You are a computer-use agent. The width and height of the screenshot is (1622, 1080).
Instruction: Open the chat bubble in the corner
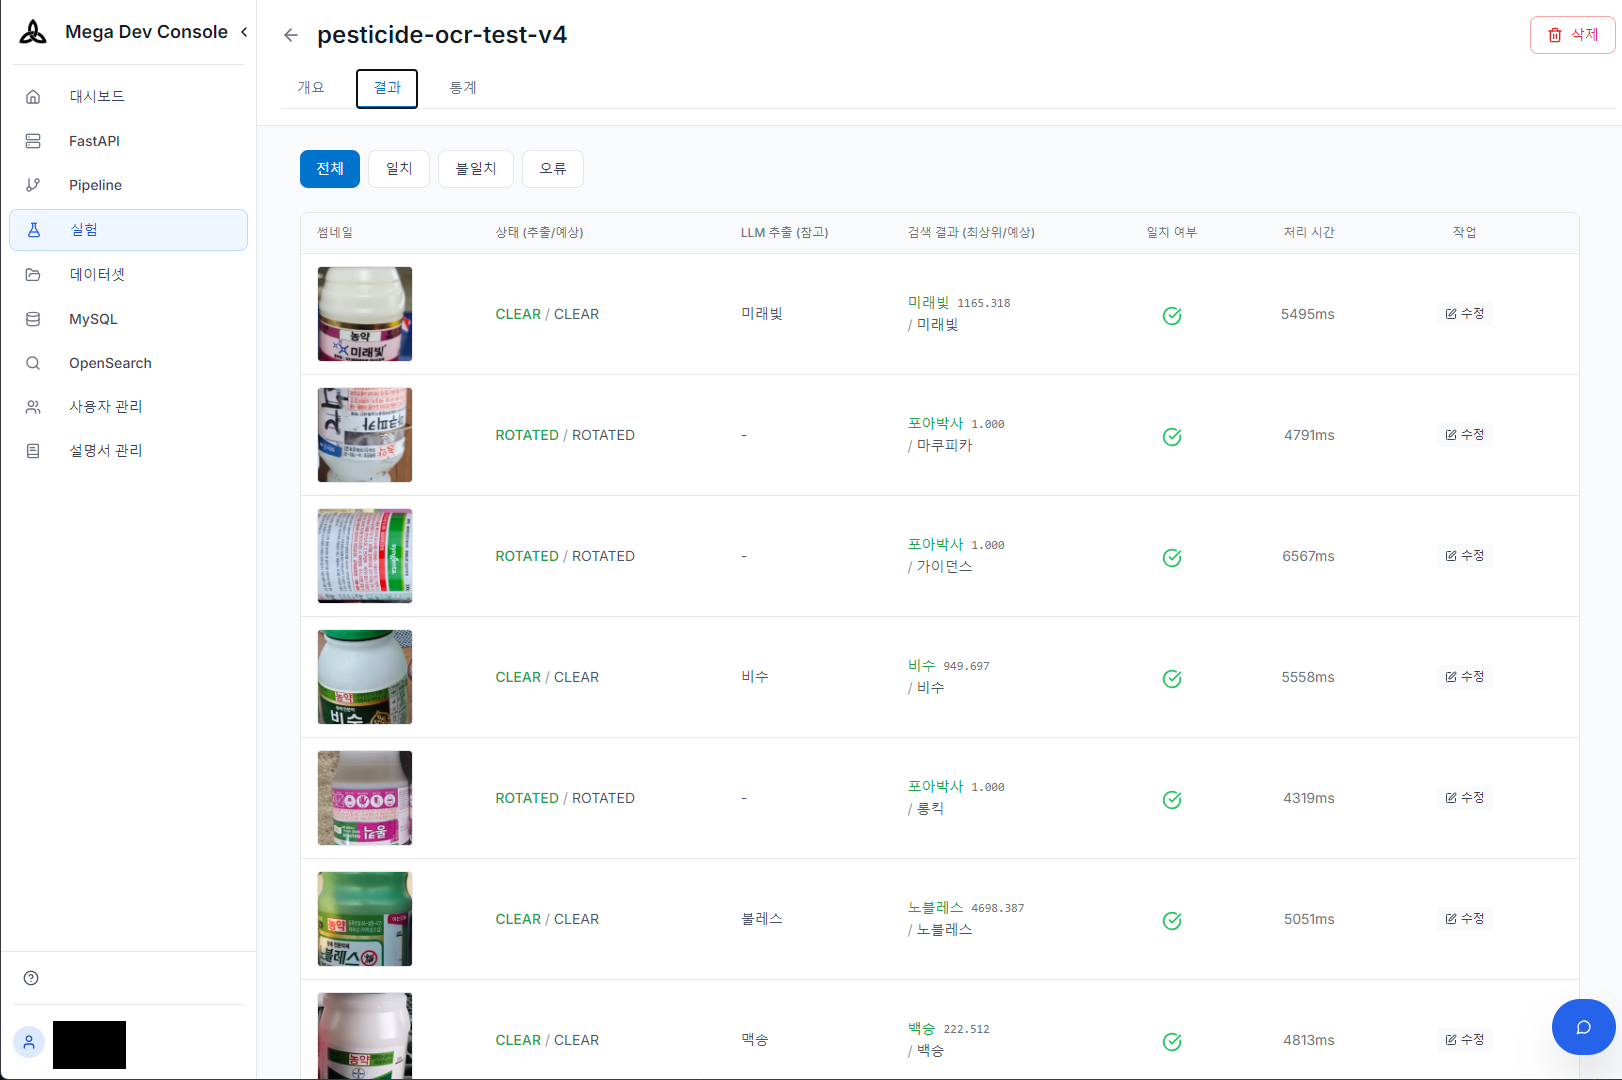[x=1583, y=1027]
